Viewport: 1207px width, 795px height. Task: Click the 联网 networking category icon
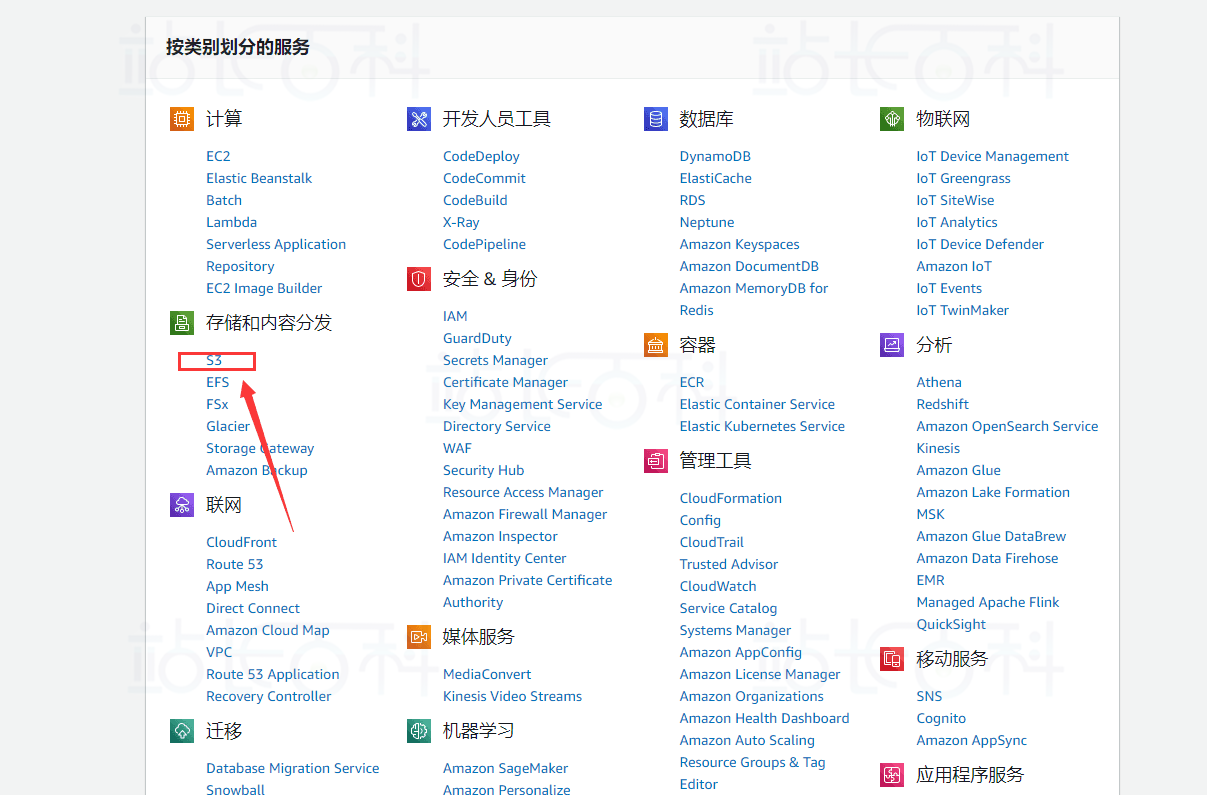point(181,505)
